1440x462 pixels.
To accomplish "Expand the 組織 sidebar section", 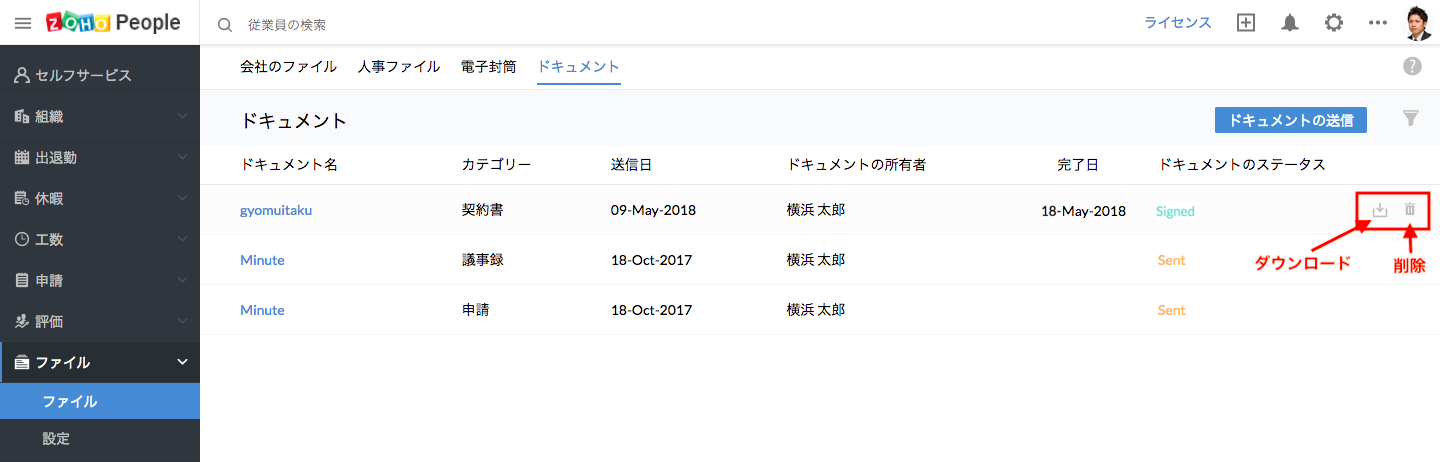I will 100,116.
